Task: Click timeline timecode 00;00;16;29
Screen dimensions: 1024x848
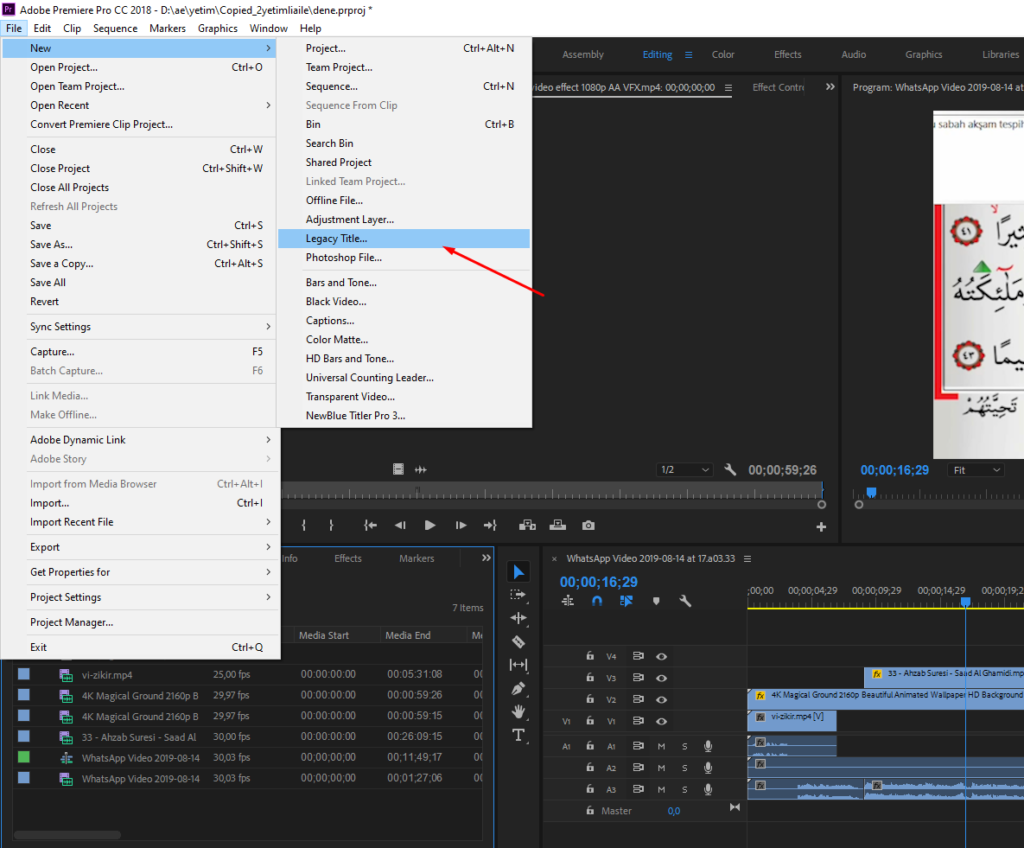Action: tap(598, 581)
